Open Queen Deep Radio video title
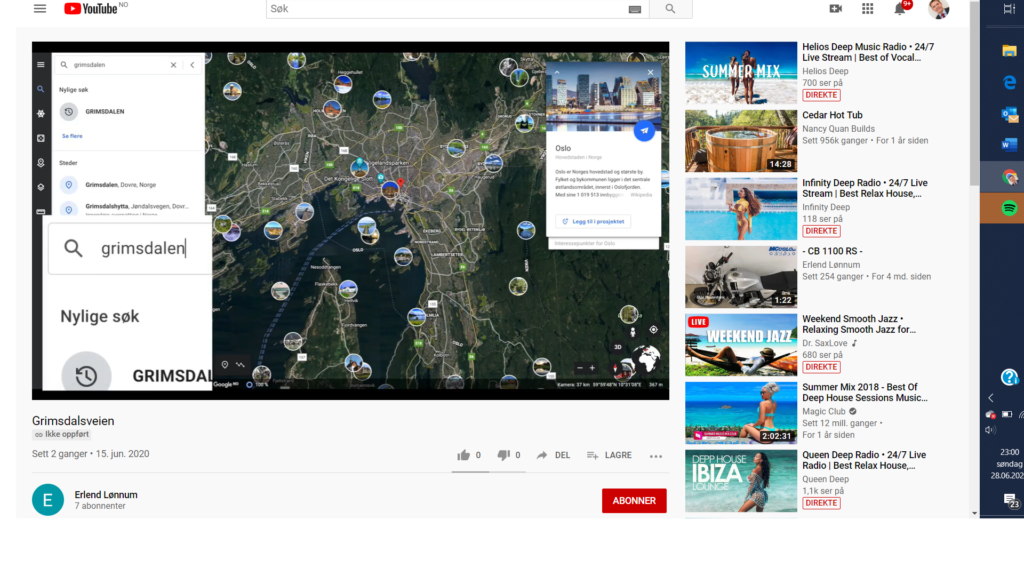The width and height of the screenshot is (1024, 576). coord(864,460)
